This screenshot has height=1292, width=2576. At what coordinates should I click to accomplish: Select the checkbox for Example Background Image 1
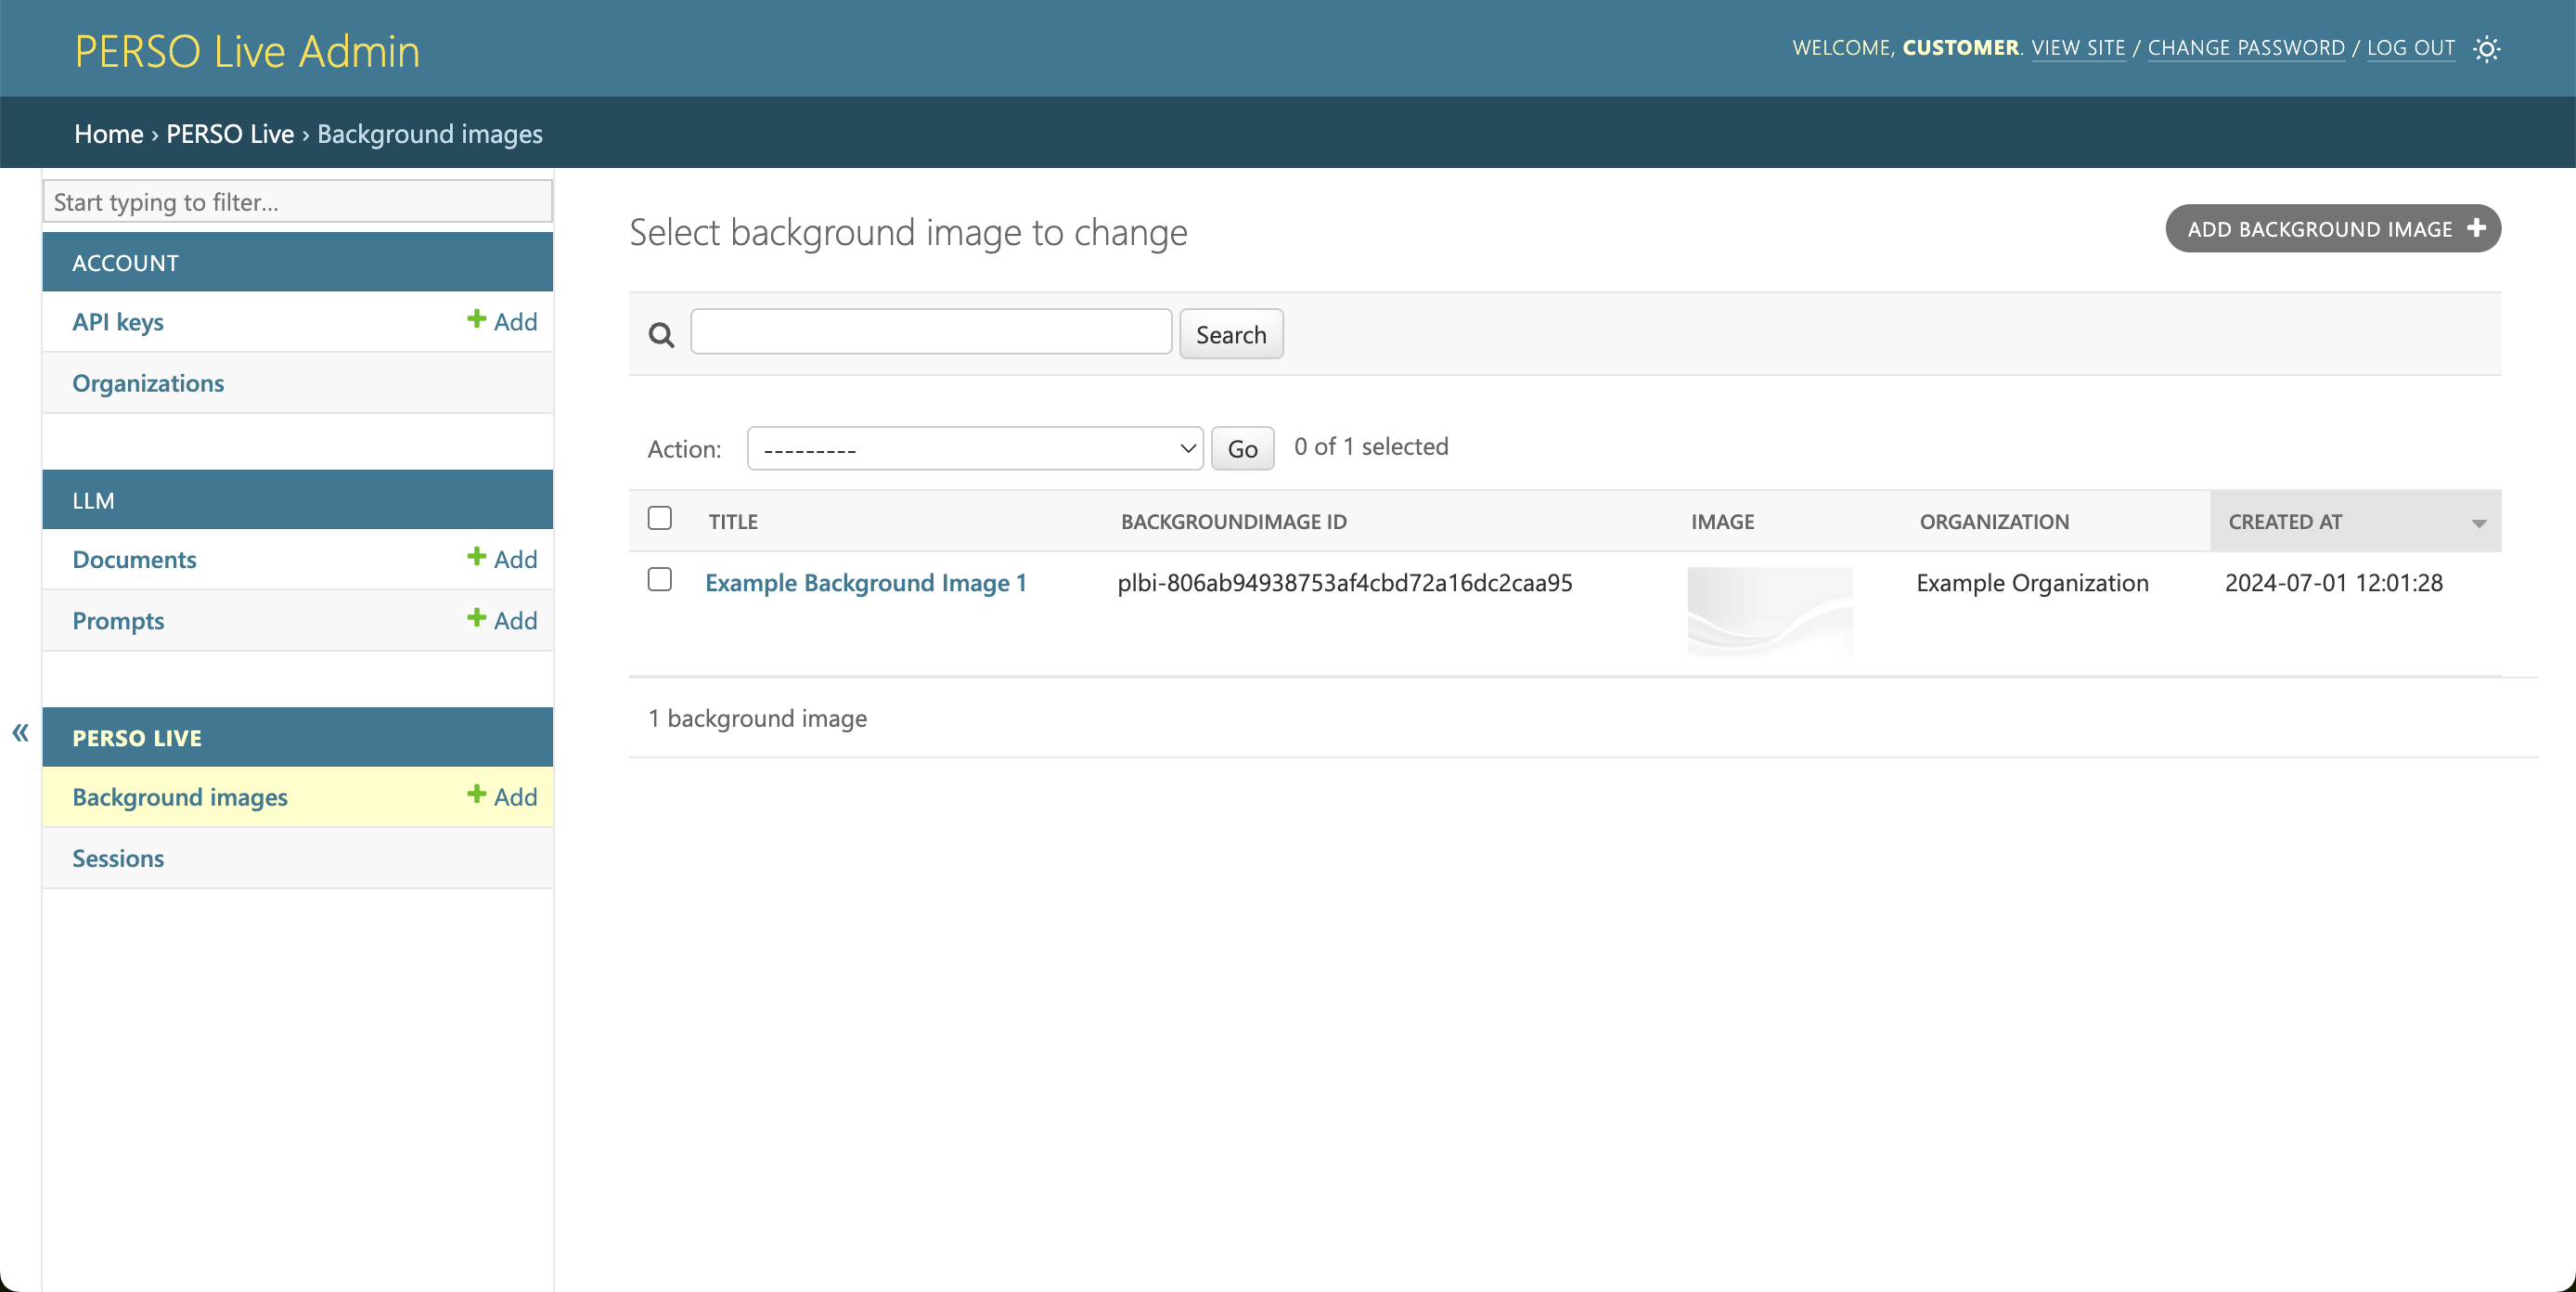pyautogui.click(x=660, y=580)
